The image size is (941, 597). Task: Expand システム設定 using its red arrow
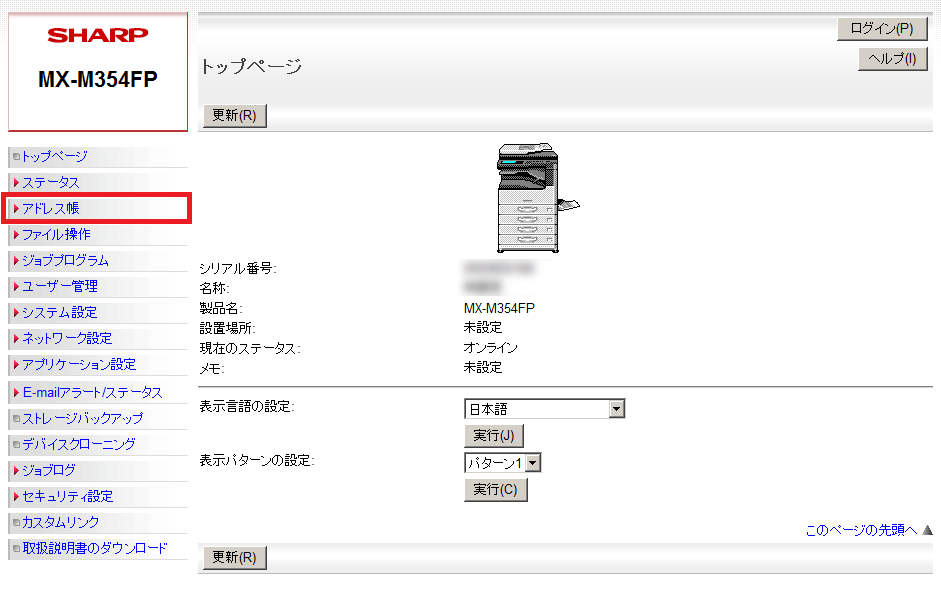tap(16, 312)
